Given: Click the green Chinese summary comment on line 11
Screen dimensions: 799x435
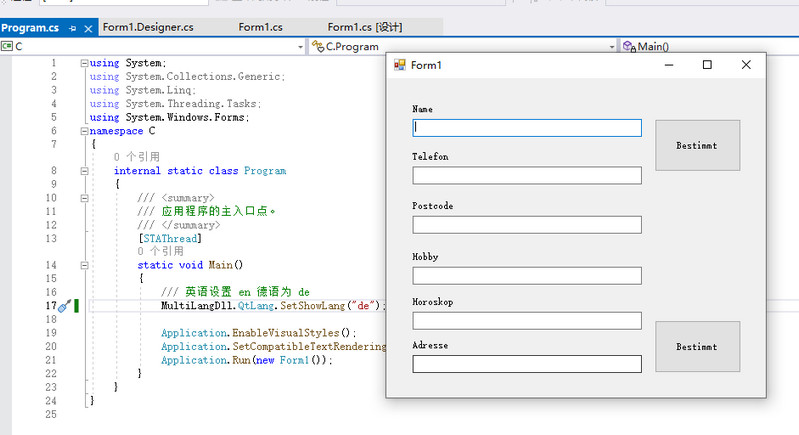Looking at the screenshot, I should tap(219, 211).
